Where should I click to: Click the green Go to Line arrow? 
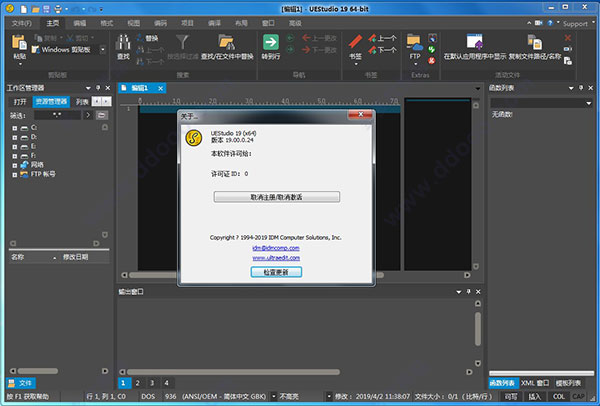tap(271, 42)
